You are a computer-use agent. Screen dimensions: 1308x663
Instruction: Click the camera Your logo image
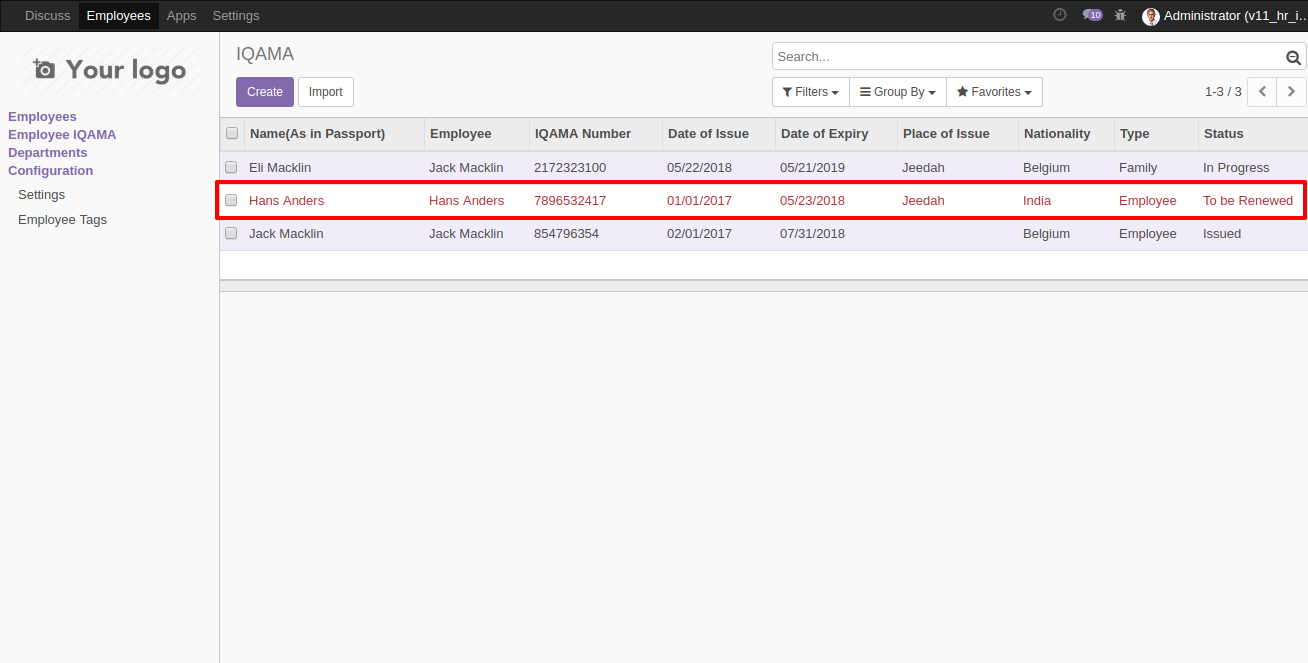(x=110, y=69)
